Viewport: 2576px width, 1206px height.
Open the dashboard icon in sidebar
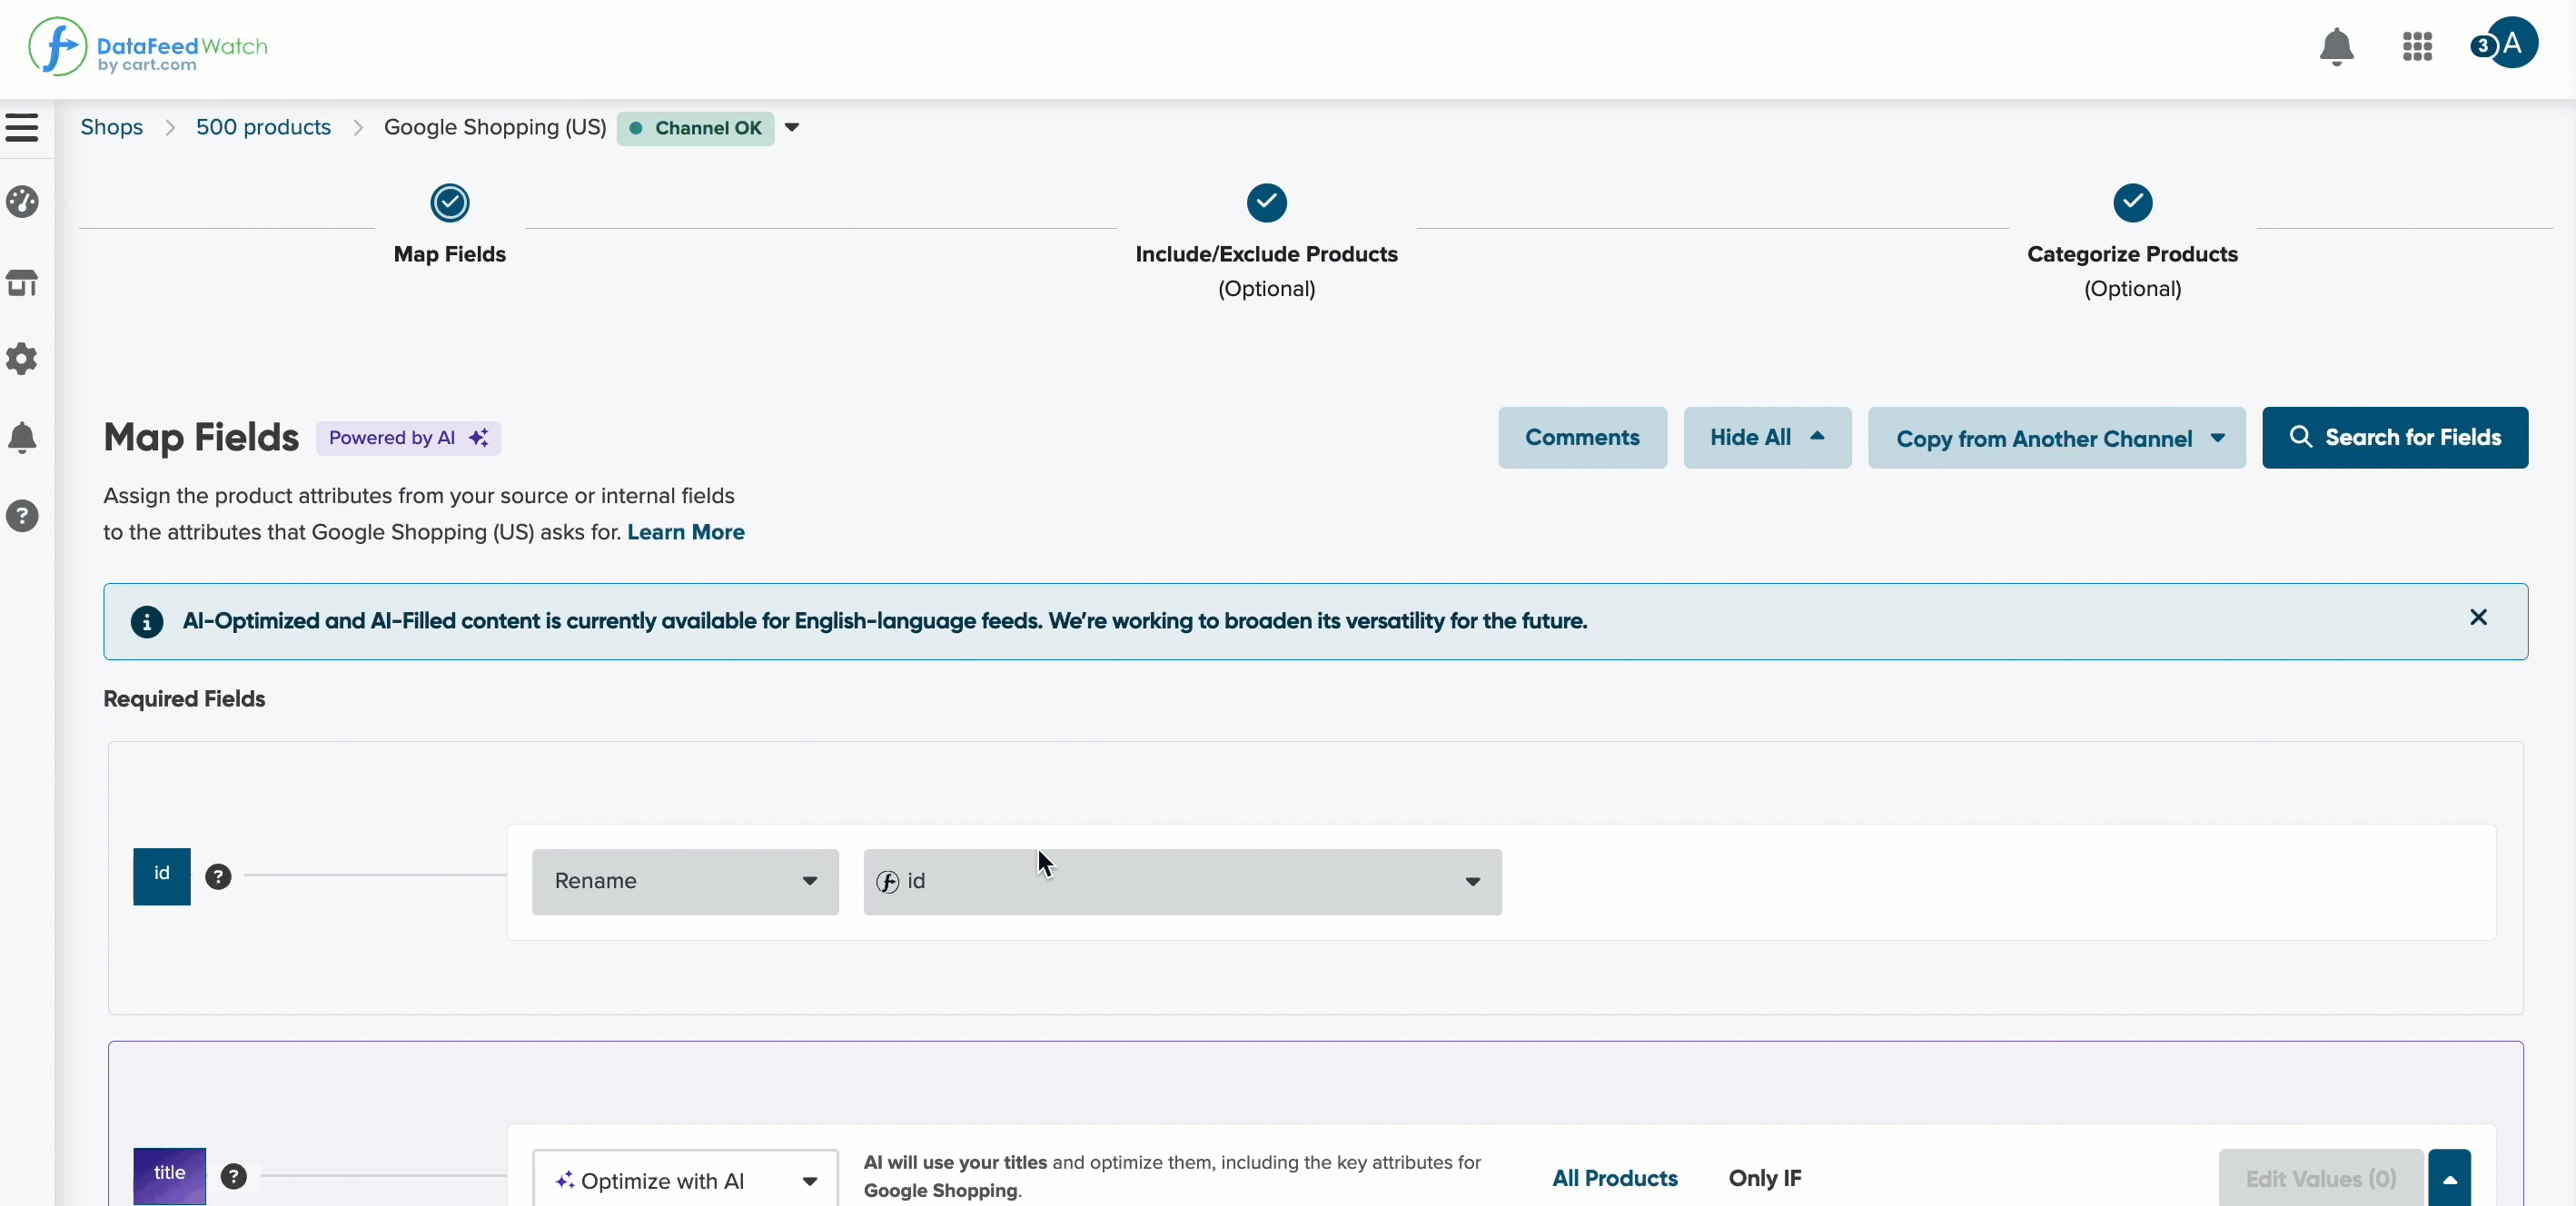tap(22, 202)
